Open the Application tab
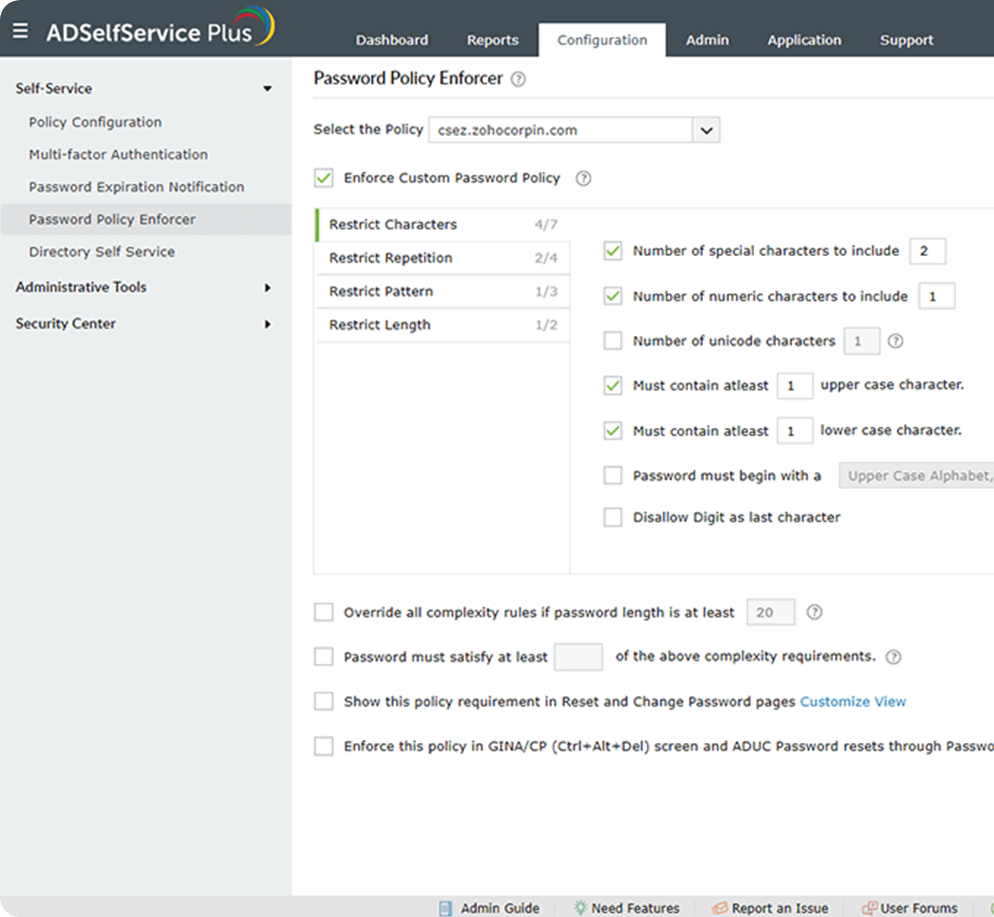994x917 pixels. tap(804, 40)
